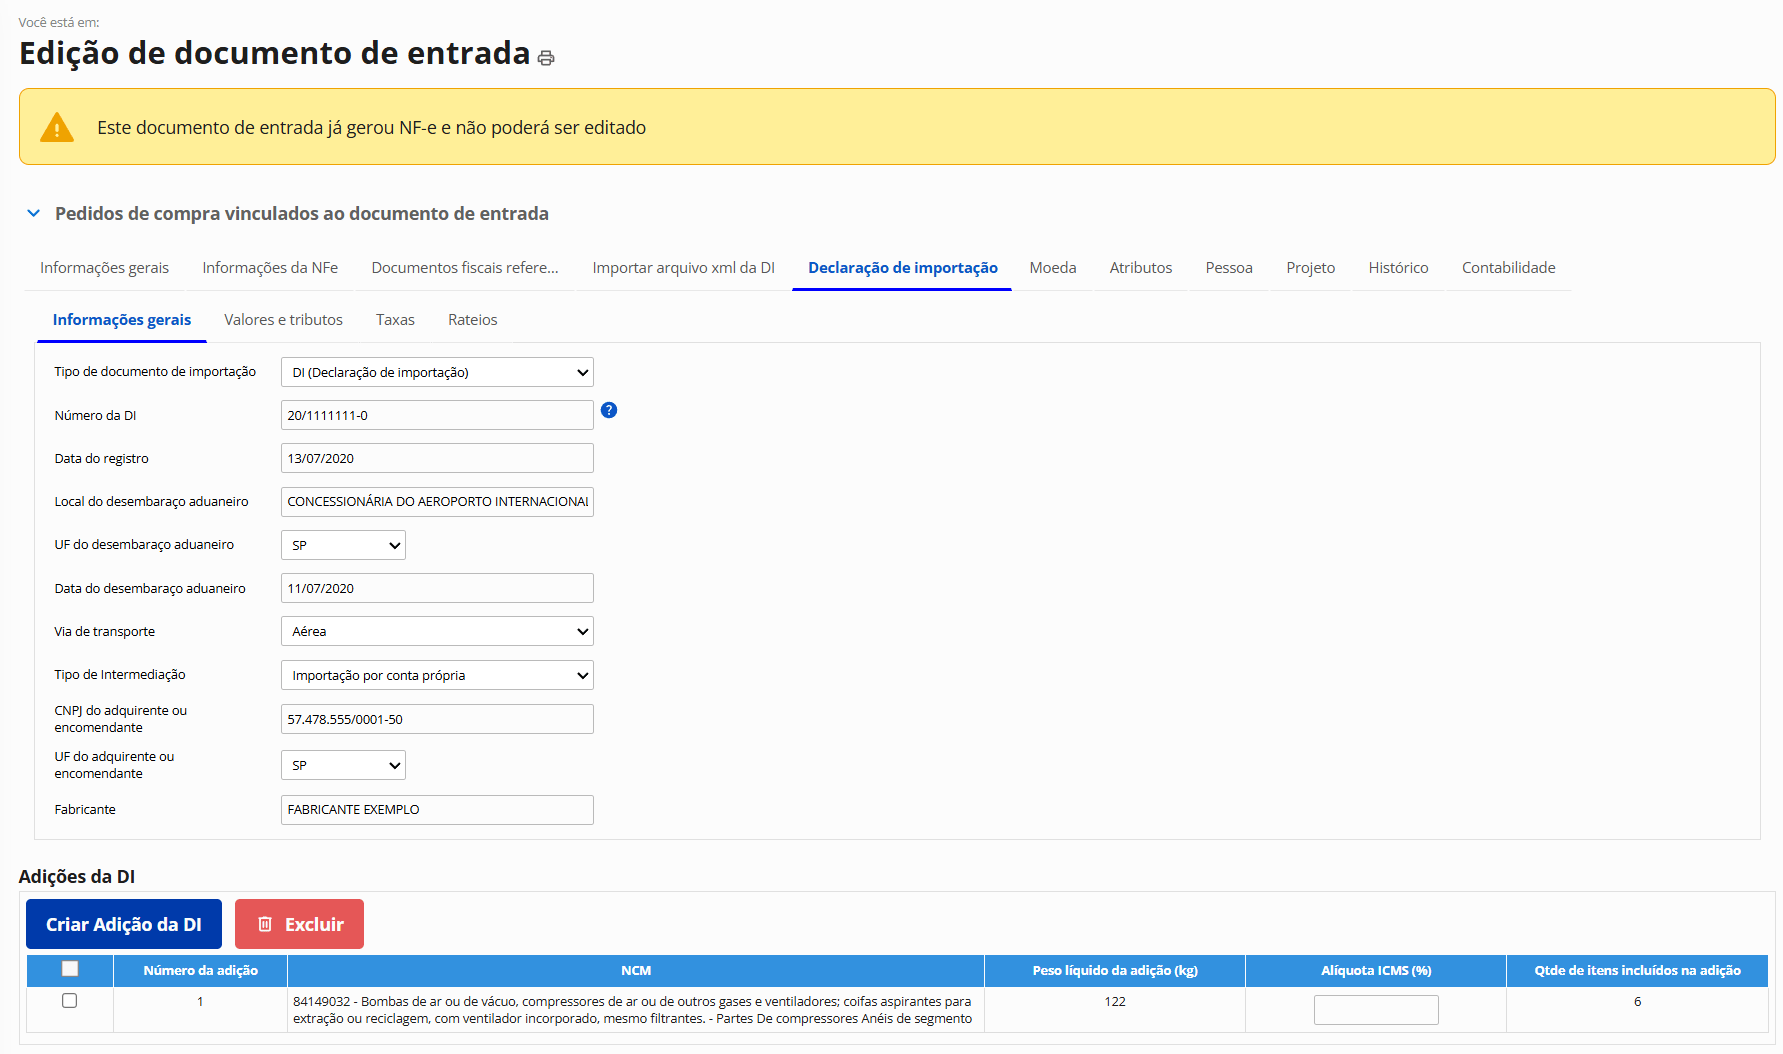Click the trash icon on Excluir button

tap(265, 924)
